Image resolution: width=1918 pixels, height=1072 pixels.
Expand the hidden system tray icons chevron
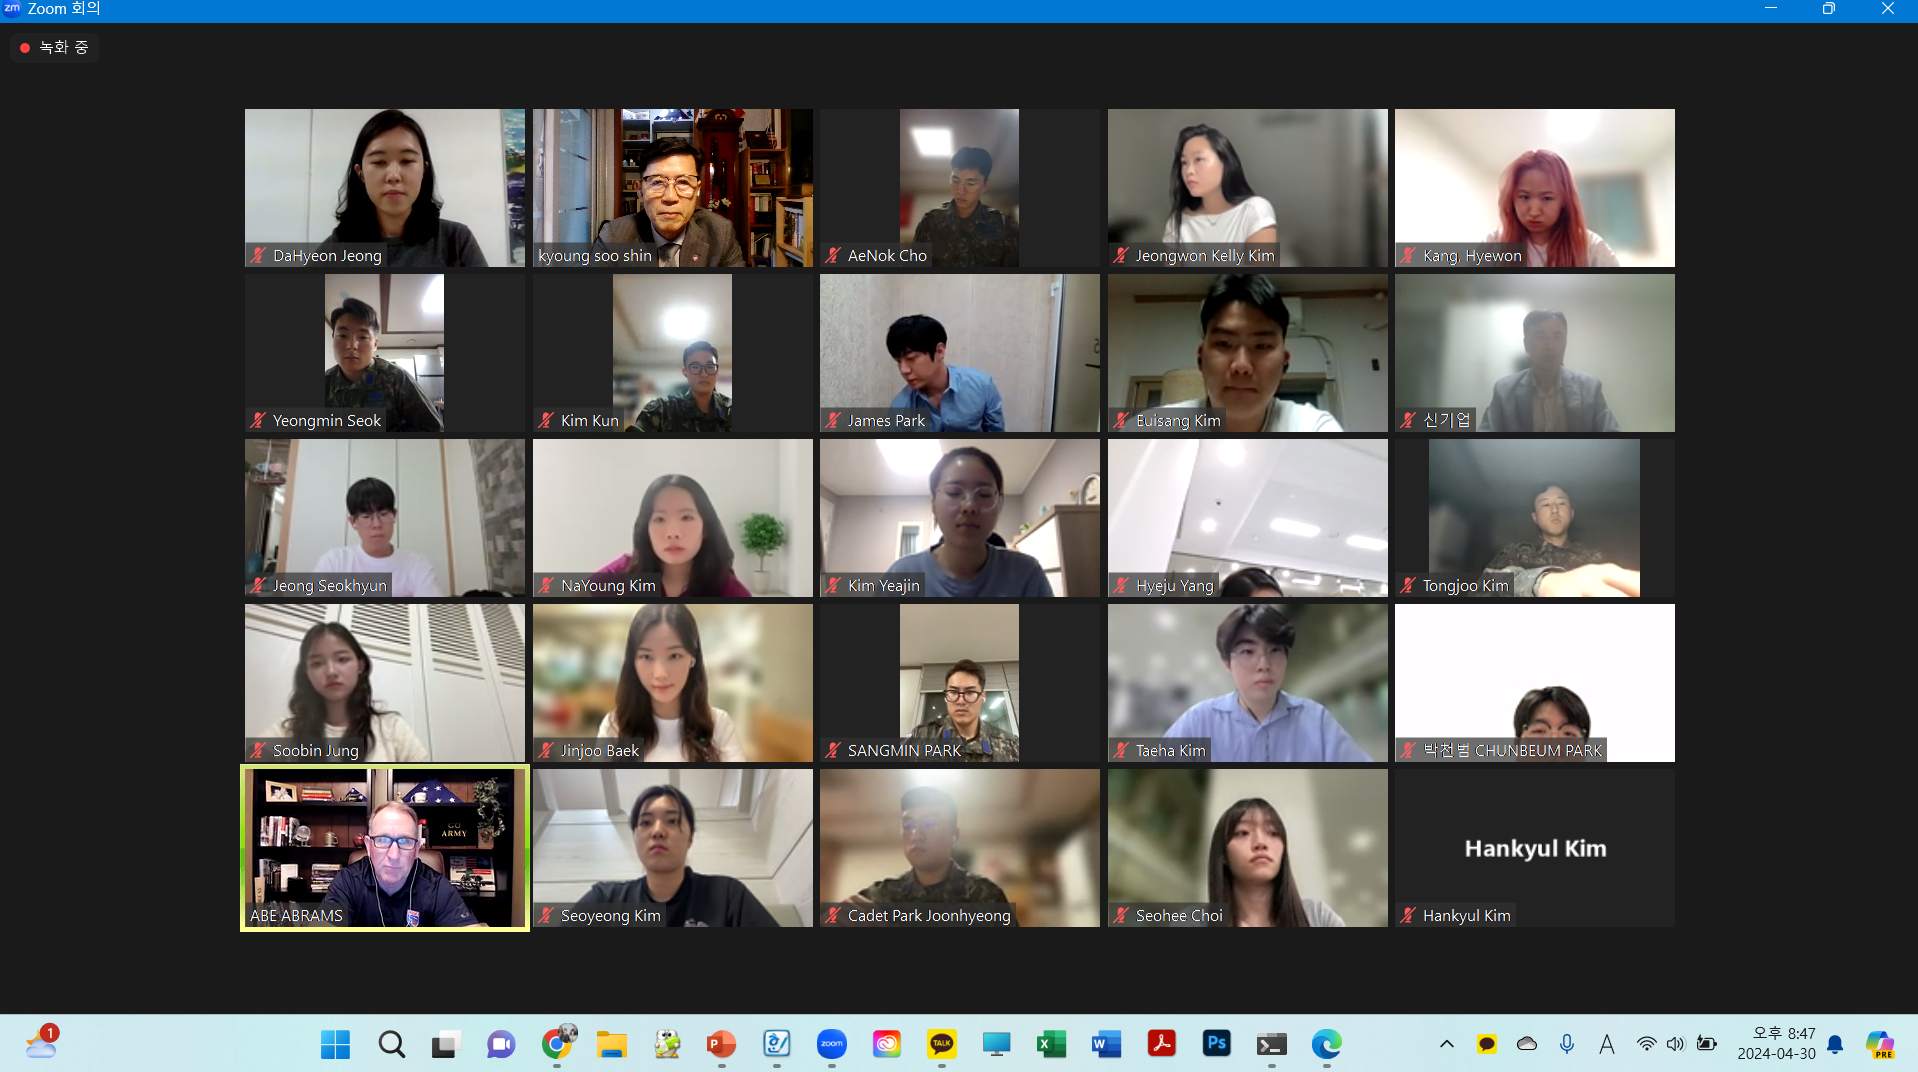1446,1044
